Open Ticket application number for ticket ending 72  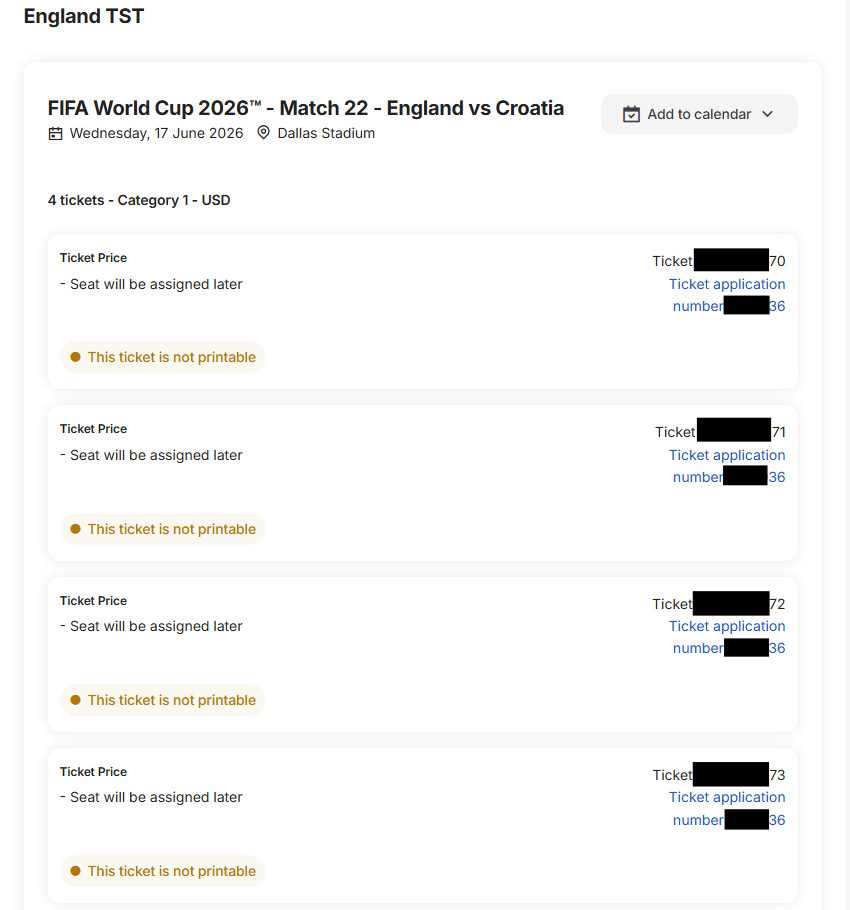[727, 637]
